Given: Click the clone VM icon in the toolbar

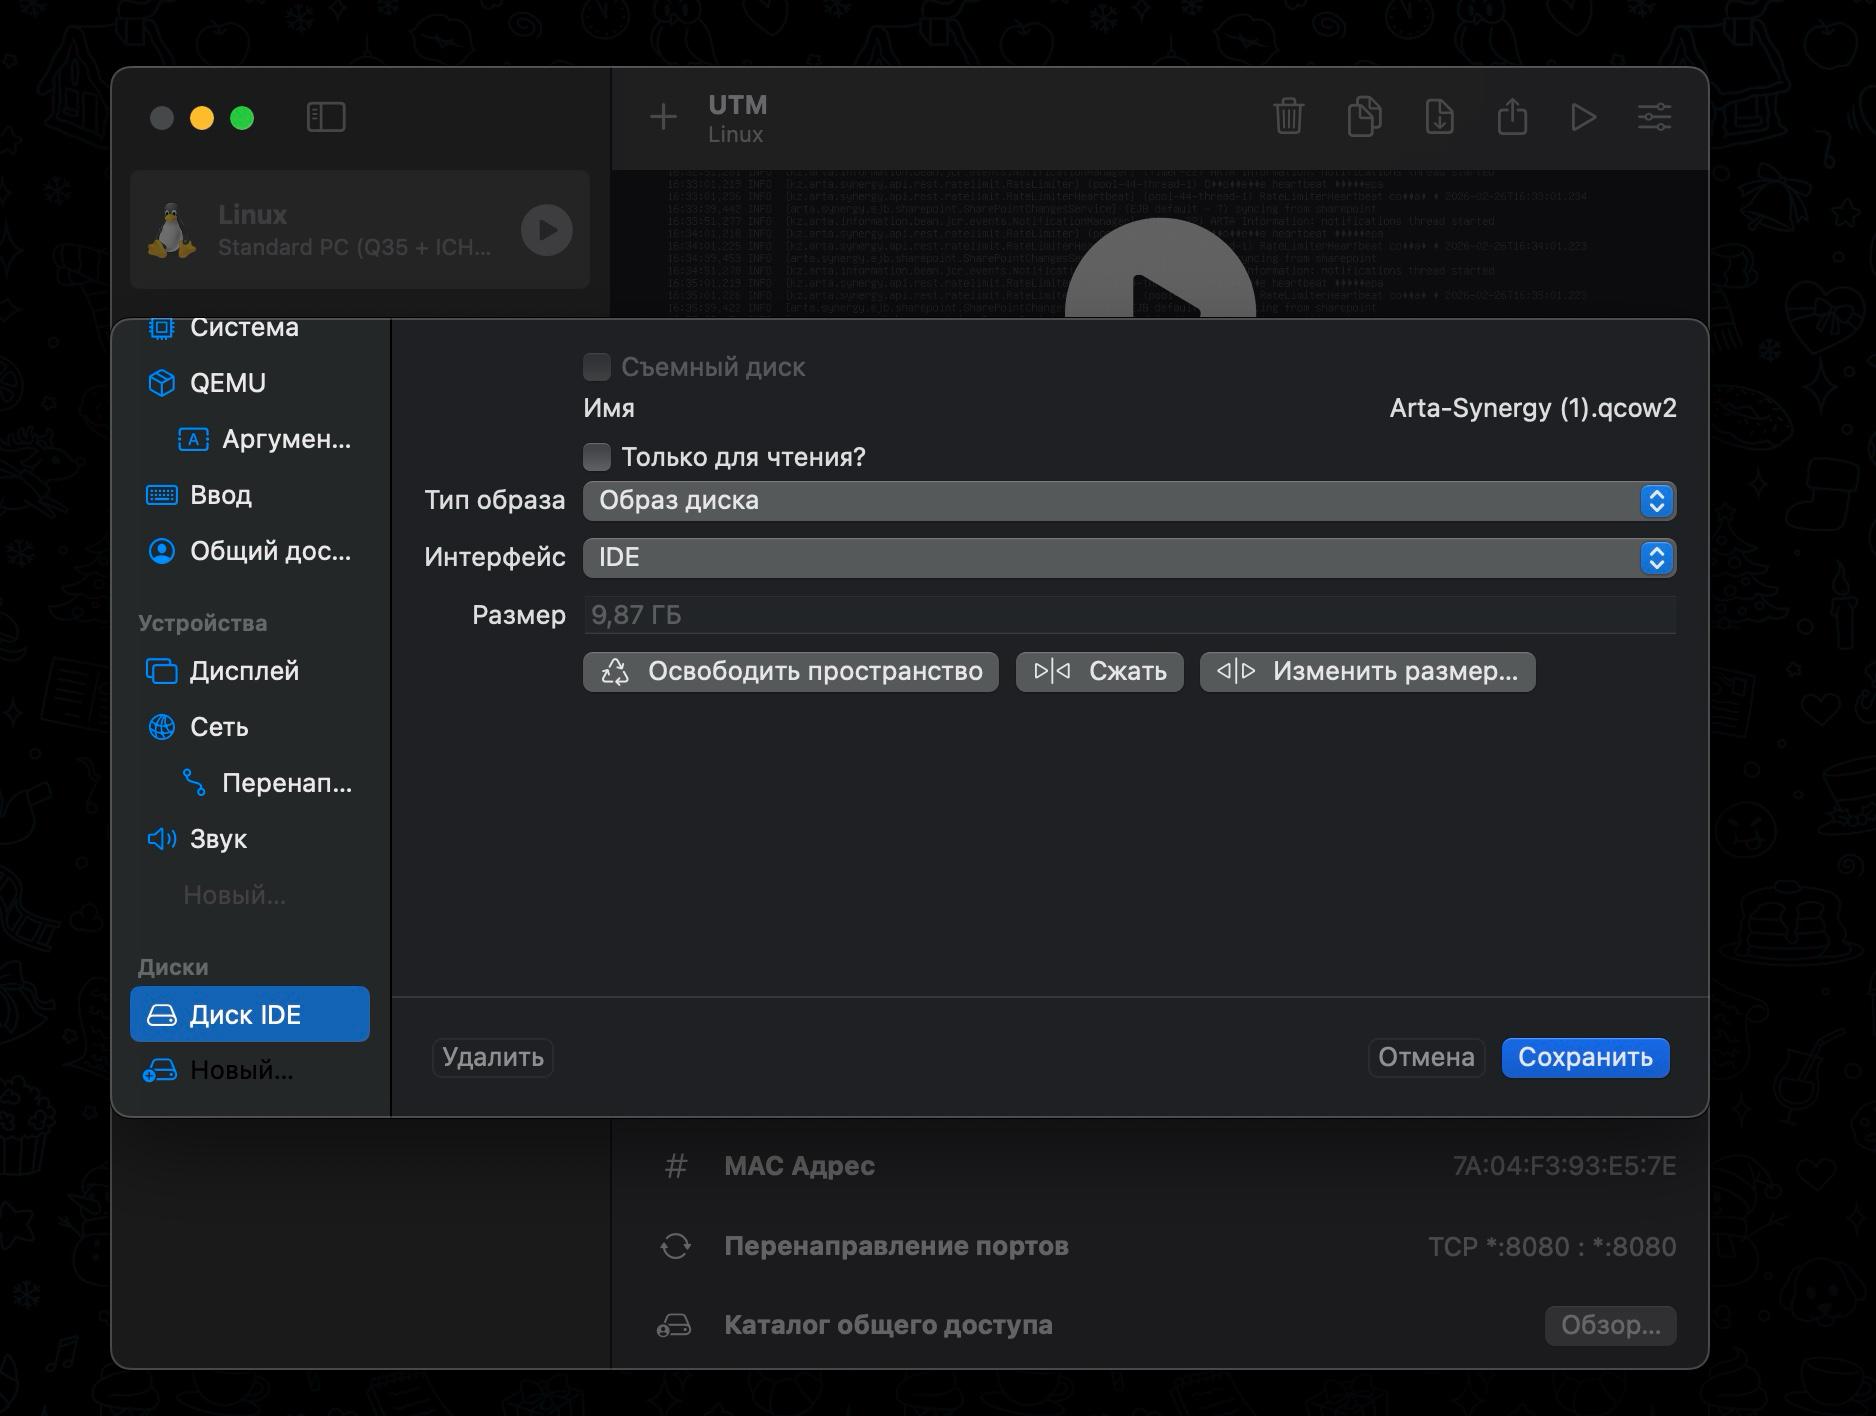Looking at the screenshot, I should [x=1363, y=117].
